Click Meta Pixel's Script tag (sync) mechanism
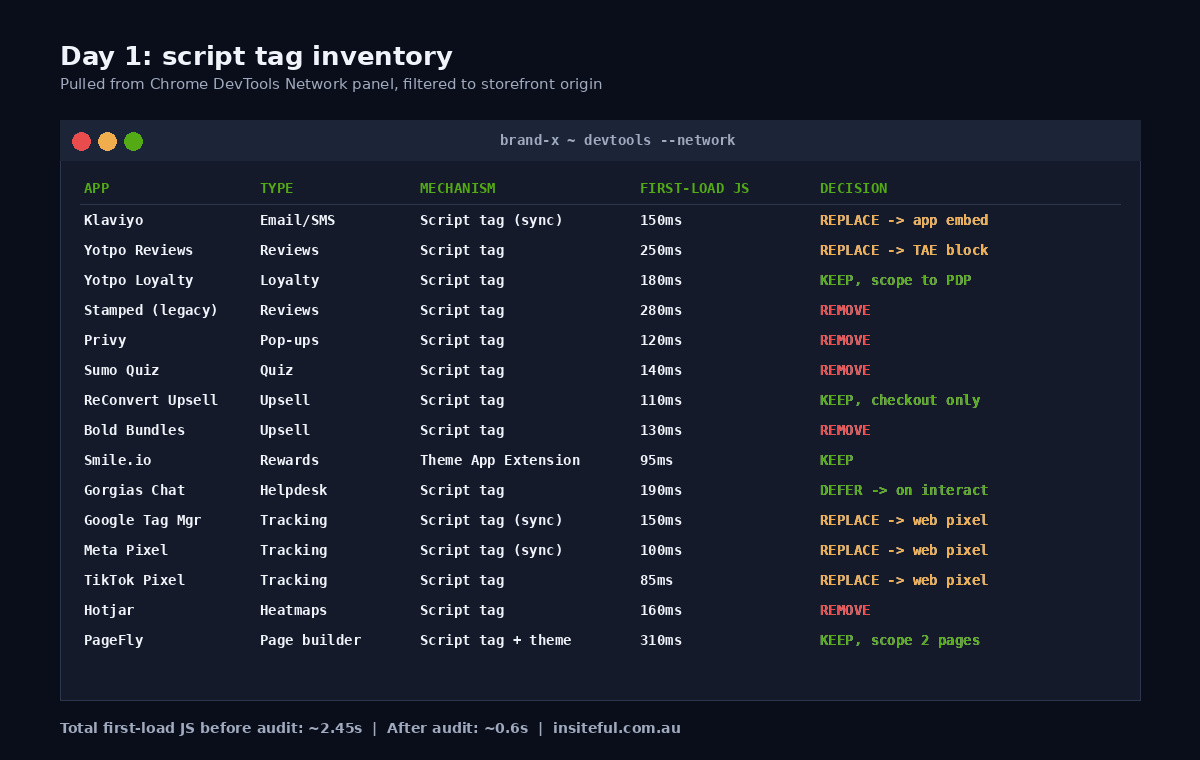The height and width of the screenshot is (760, 1200). coord(491,550)
